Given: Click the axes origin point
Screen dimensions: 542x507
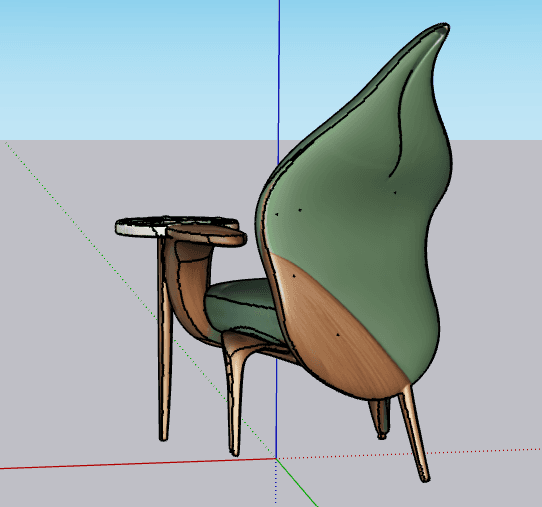Looking at the screenshot, I should click(276, 459).
